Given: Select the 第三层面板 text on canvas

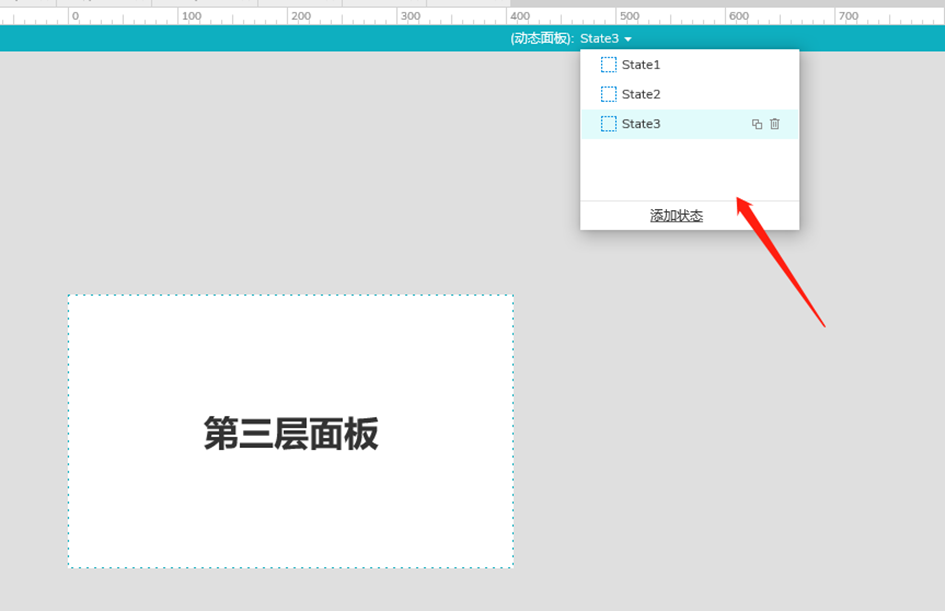Looking at the screenshot, I should (x=291, y=433).
